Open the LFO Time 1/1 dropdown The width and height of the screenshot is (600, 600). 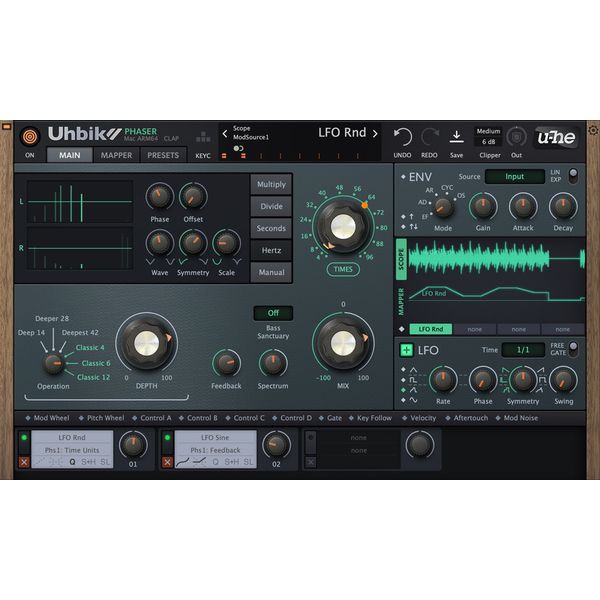pyautogui.click(x=523, y=350)
